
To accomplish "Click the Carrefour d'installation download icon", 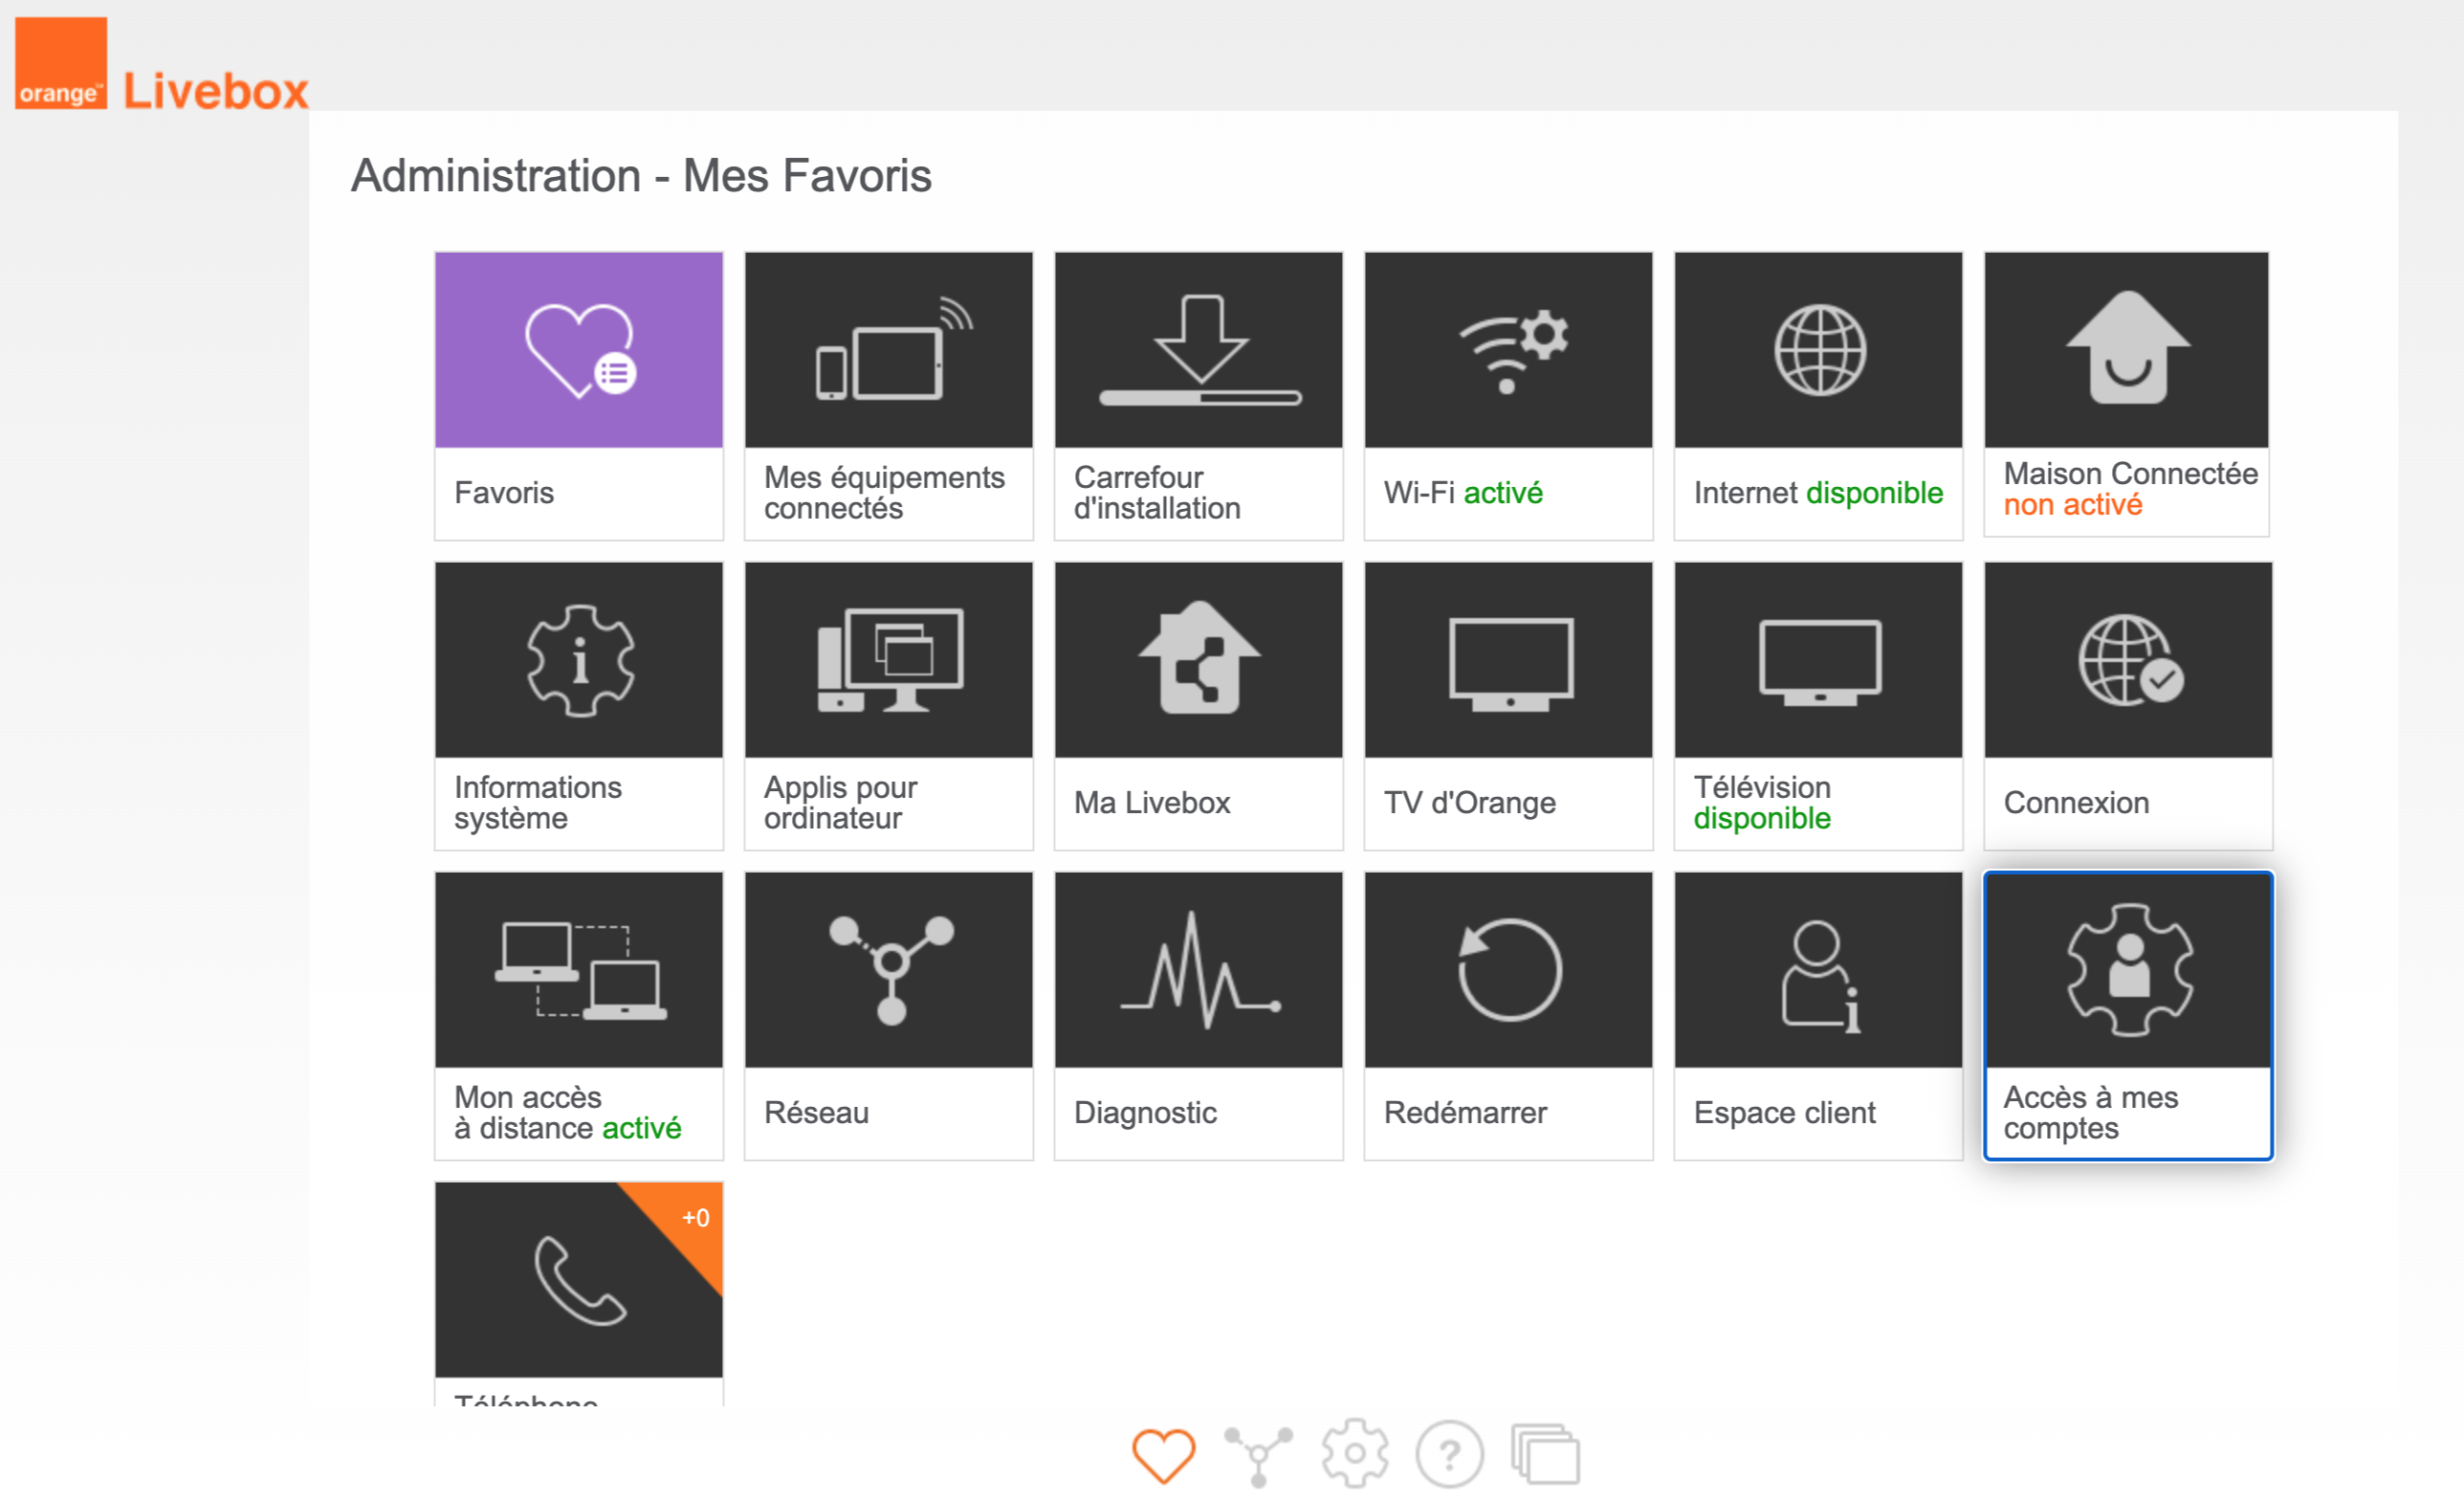I will tap(1199, 350).
